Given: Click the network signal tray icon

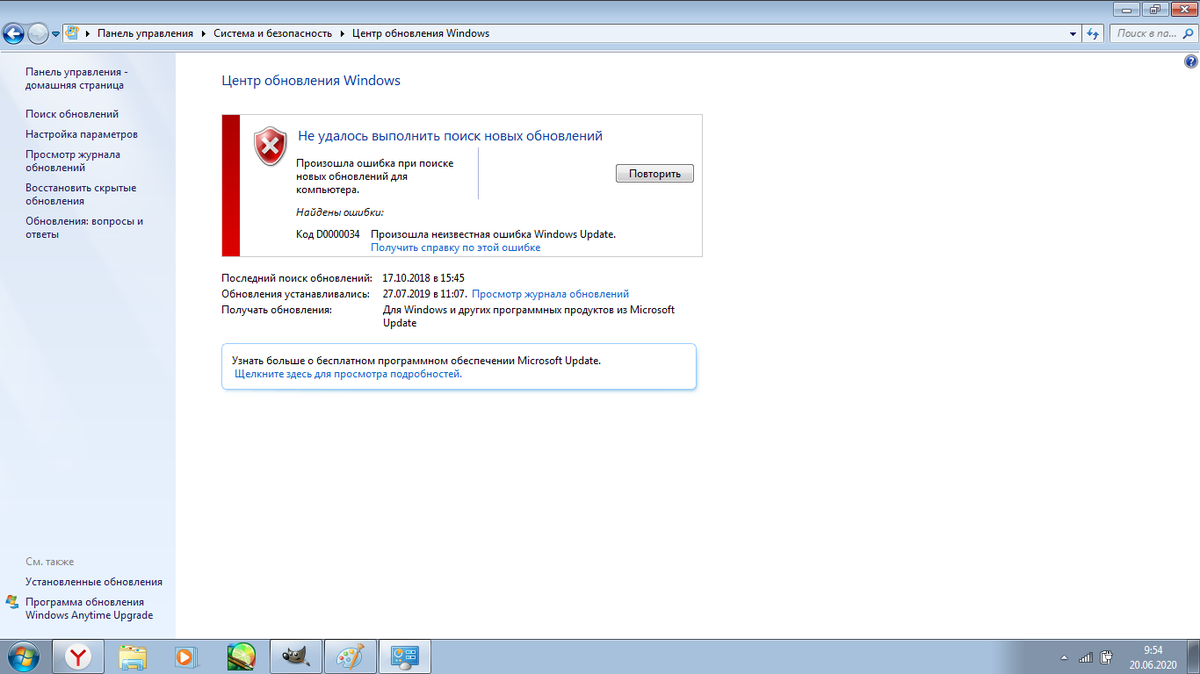Looking at the screenshot, I should (1086, 658).
